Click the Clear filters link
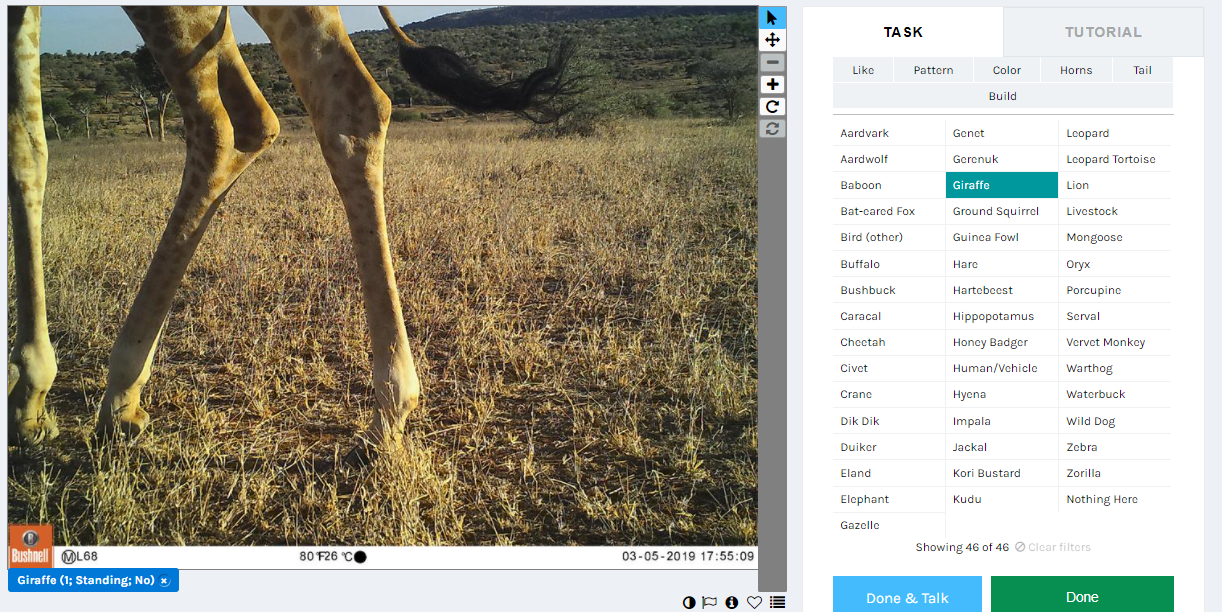This screenshot has width=1222, height=612. click(x=1052, y=547)
